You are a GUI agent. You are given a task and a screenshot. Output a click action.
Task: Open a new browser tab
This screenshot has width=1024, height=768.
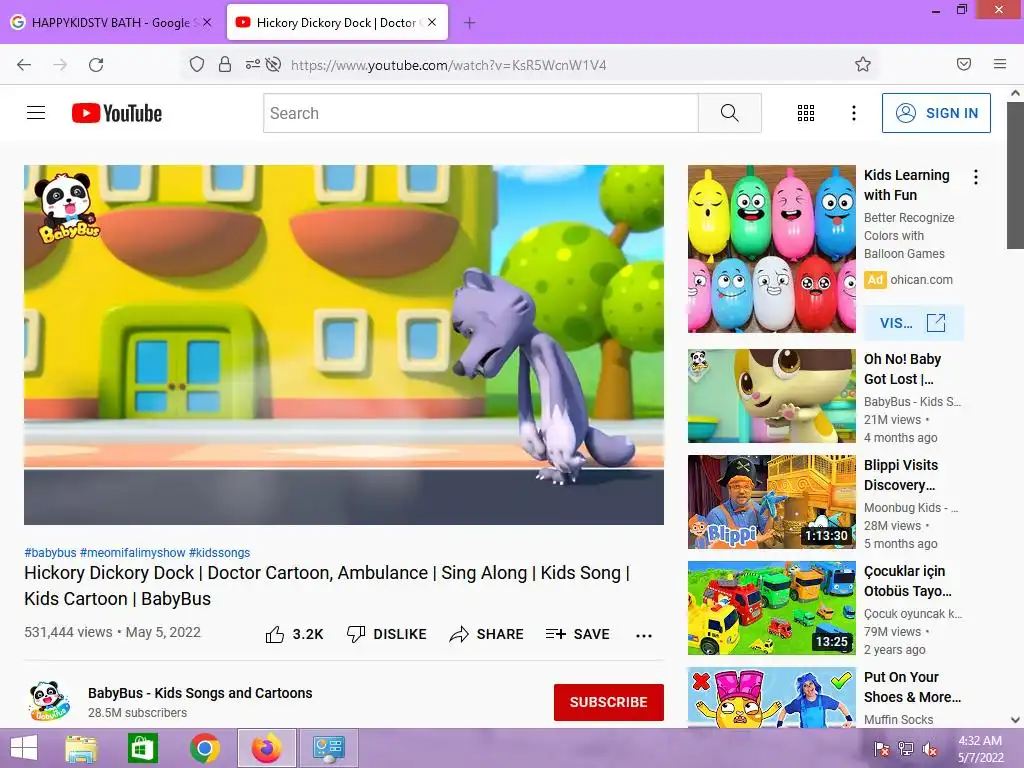[469, 23]
